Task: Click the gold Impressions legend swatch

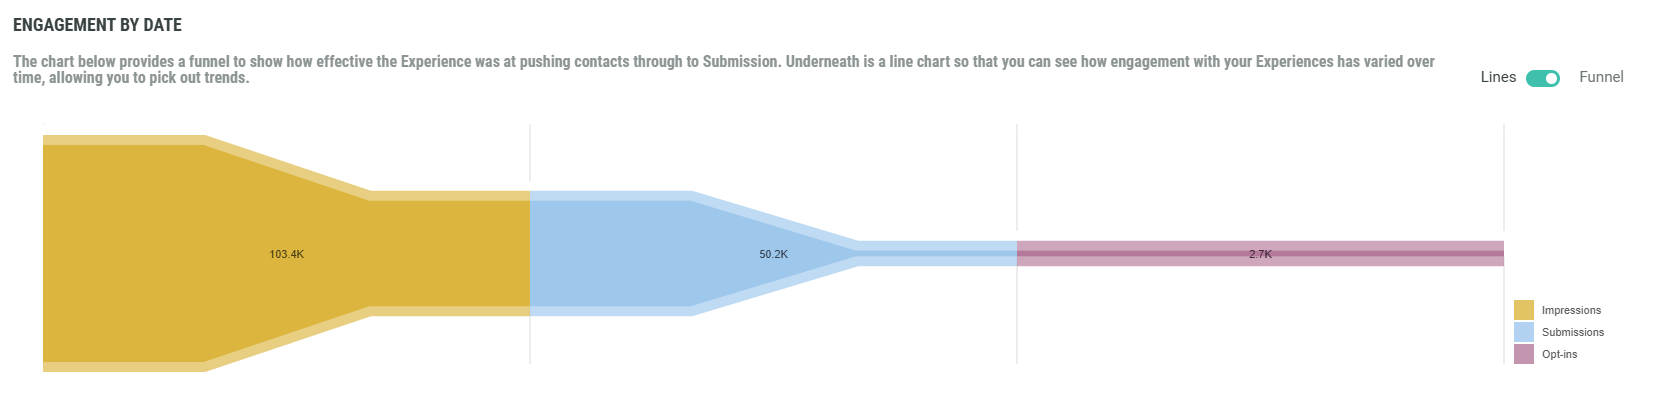Action: tap(1523, 310)
